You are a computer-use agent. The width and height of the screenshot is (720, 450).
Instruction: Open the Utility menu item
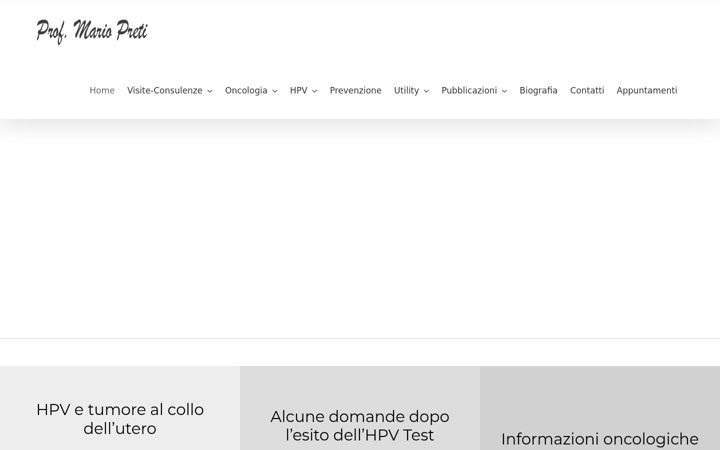point(406,90)
